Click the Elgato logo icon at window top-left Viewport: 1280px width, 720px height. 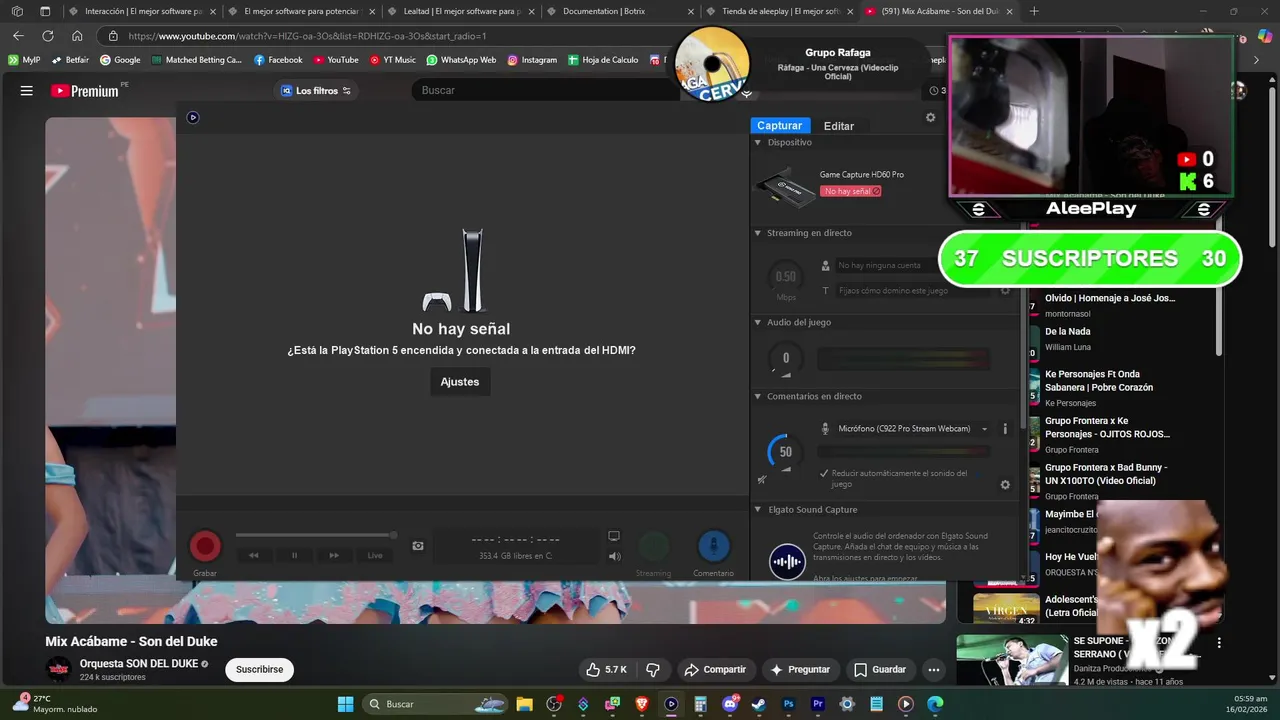pyautogui.click(x=193, y=117)
